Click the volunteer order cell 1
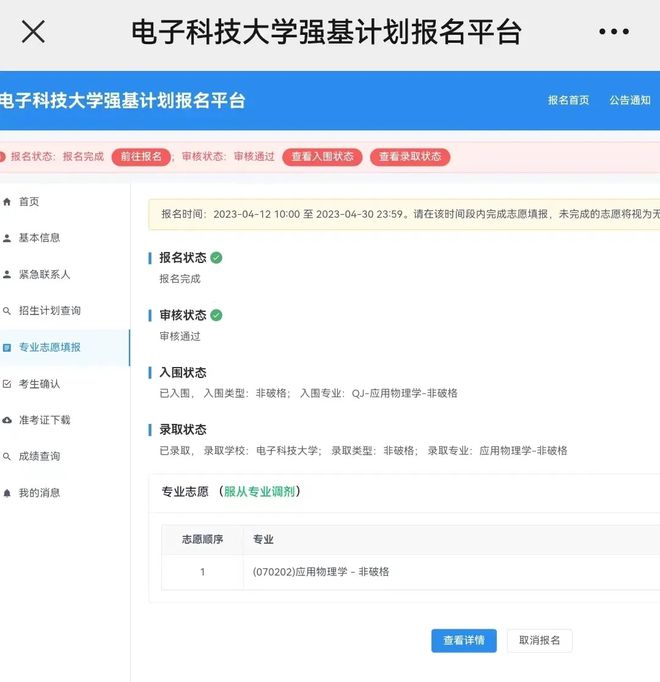 [x=202, y=572]
